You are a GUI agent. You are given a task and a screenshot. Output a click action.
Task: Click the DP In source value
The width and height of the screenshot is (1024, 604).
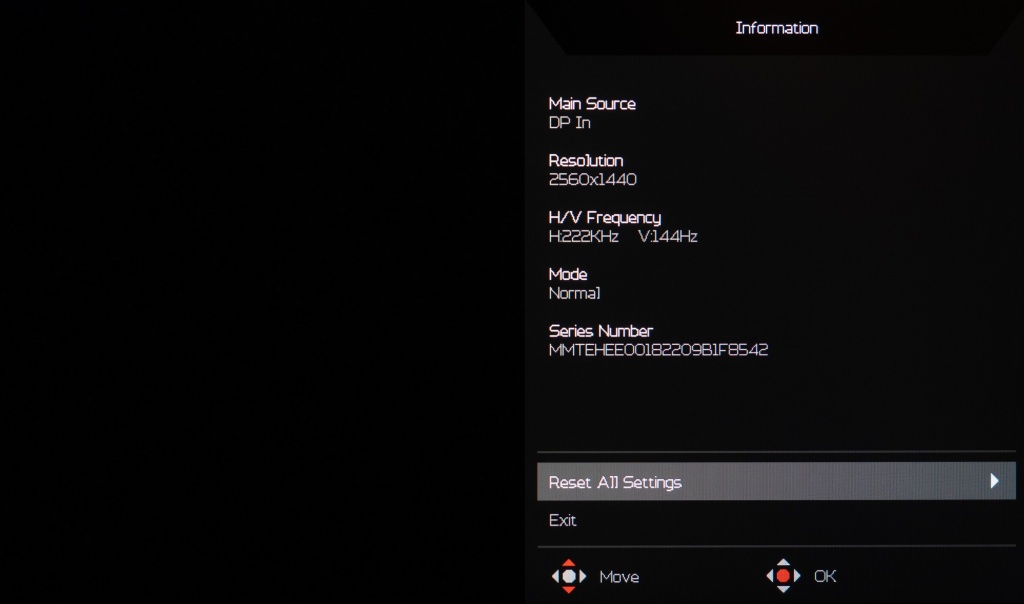(569, 123)
